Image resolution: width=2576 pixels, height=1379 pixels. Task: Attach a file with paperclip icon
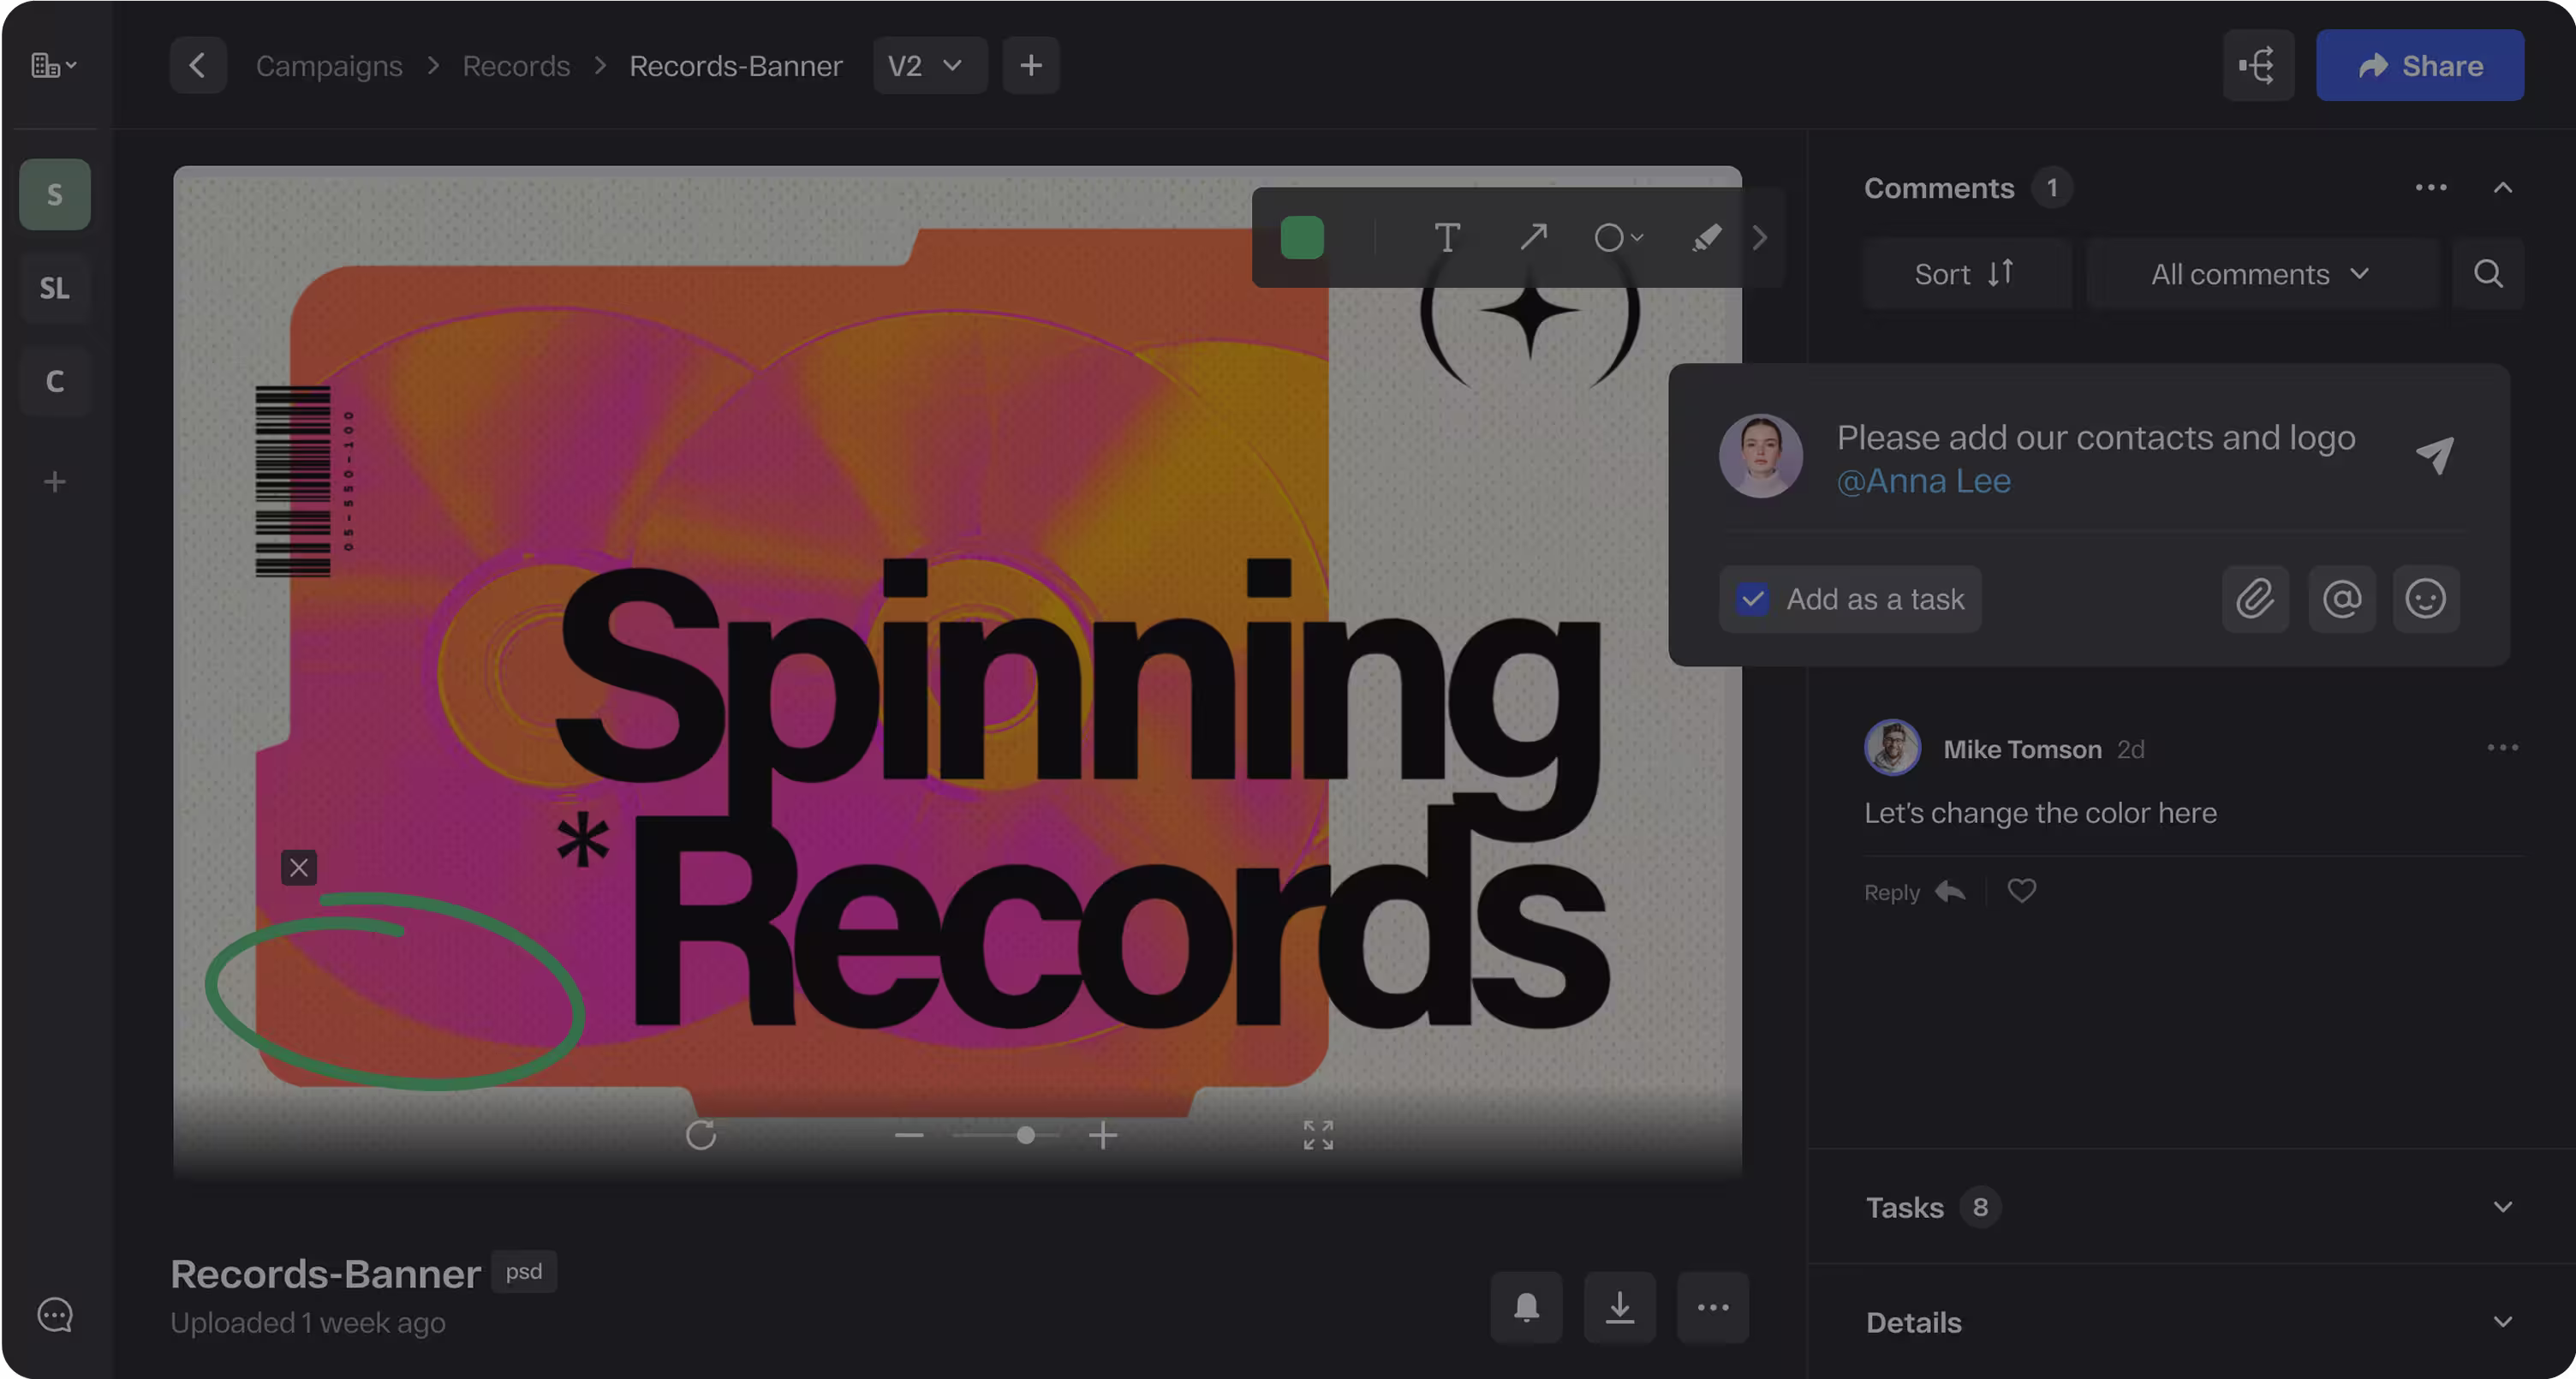click(2255, 599)
